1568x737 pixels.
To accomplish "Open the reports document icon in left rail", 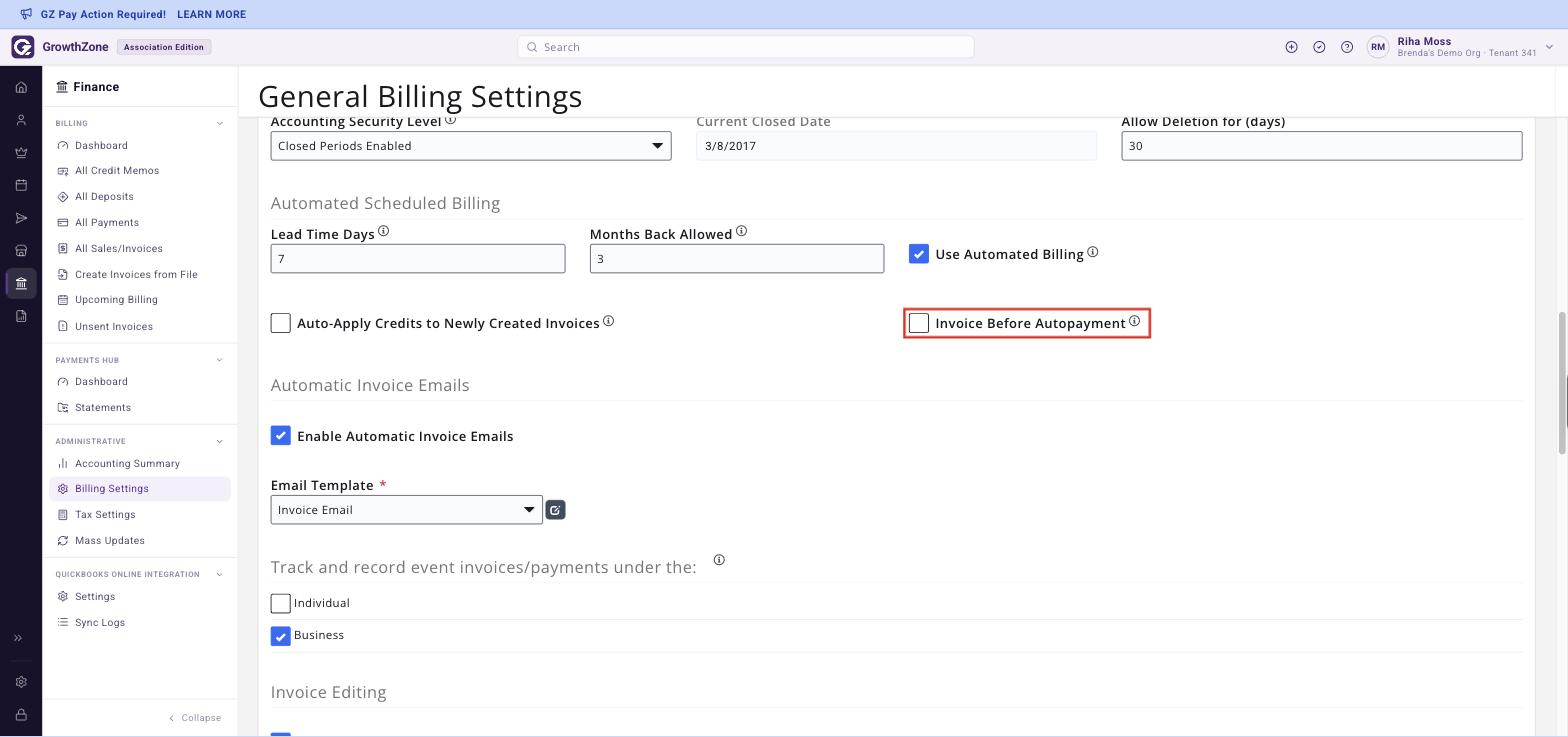I will click(x=21, y=316).
